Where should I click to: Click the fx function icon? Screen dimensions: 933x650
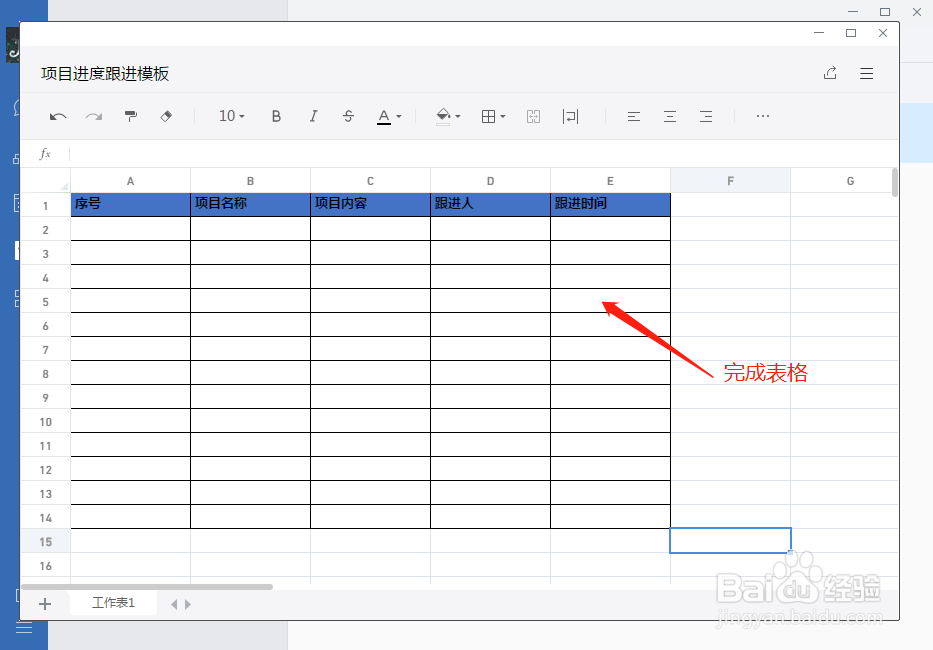[45, 154]
